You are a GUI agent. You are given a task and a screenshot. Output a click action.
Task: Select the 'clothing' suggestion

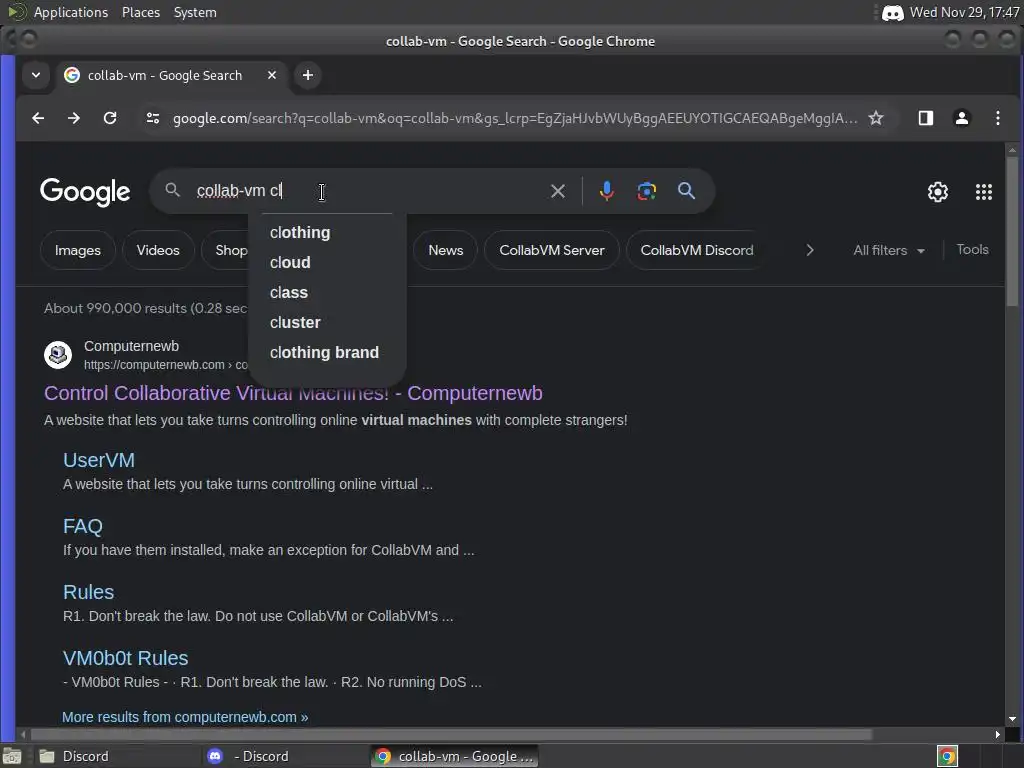point(327,232)
